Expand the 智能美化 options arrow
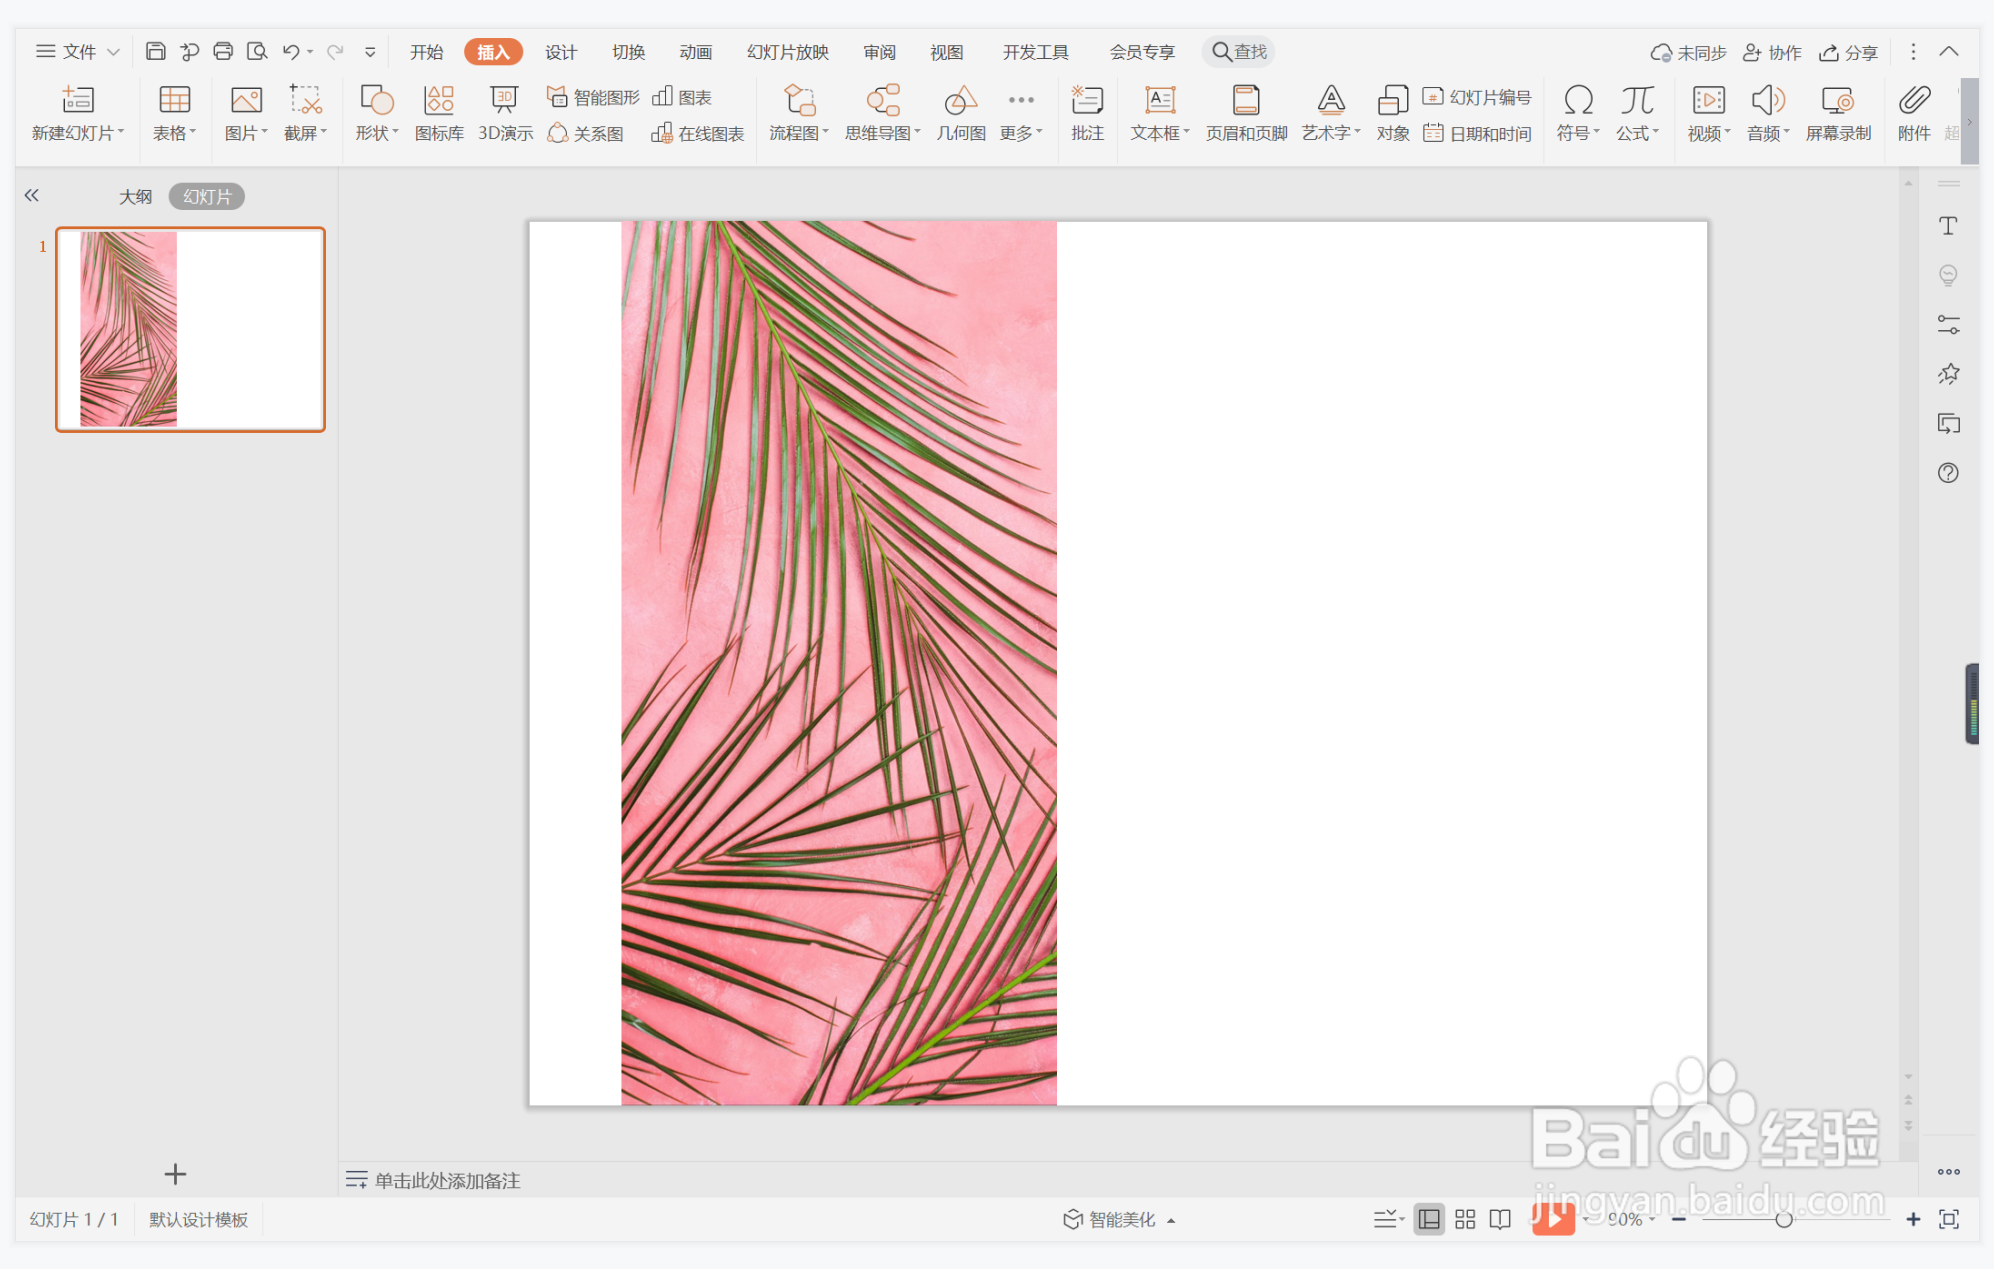 1171,1220
